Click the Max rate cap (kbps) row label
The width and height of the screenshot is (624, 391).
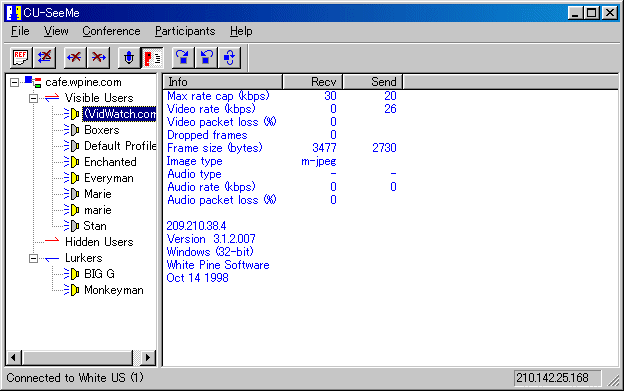point(218,96)
